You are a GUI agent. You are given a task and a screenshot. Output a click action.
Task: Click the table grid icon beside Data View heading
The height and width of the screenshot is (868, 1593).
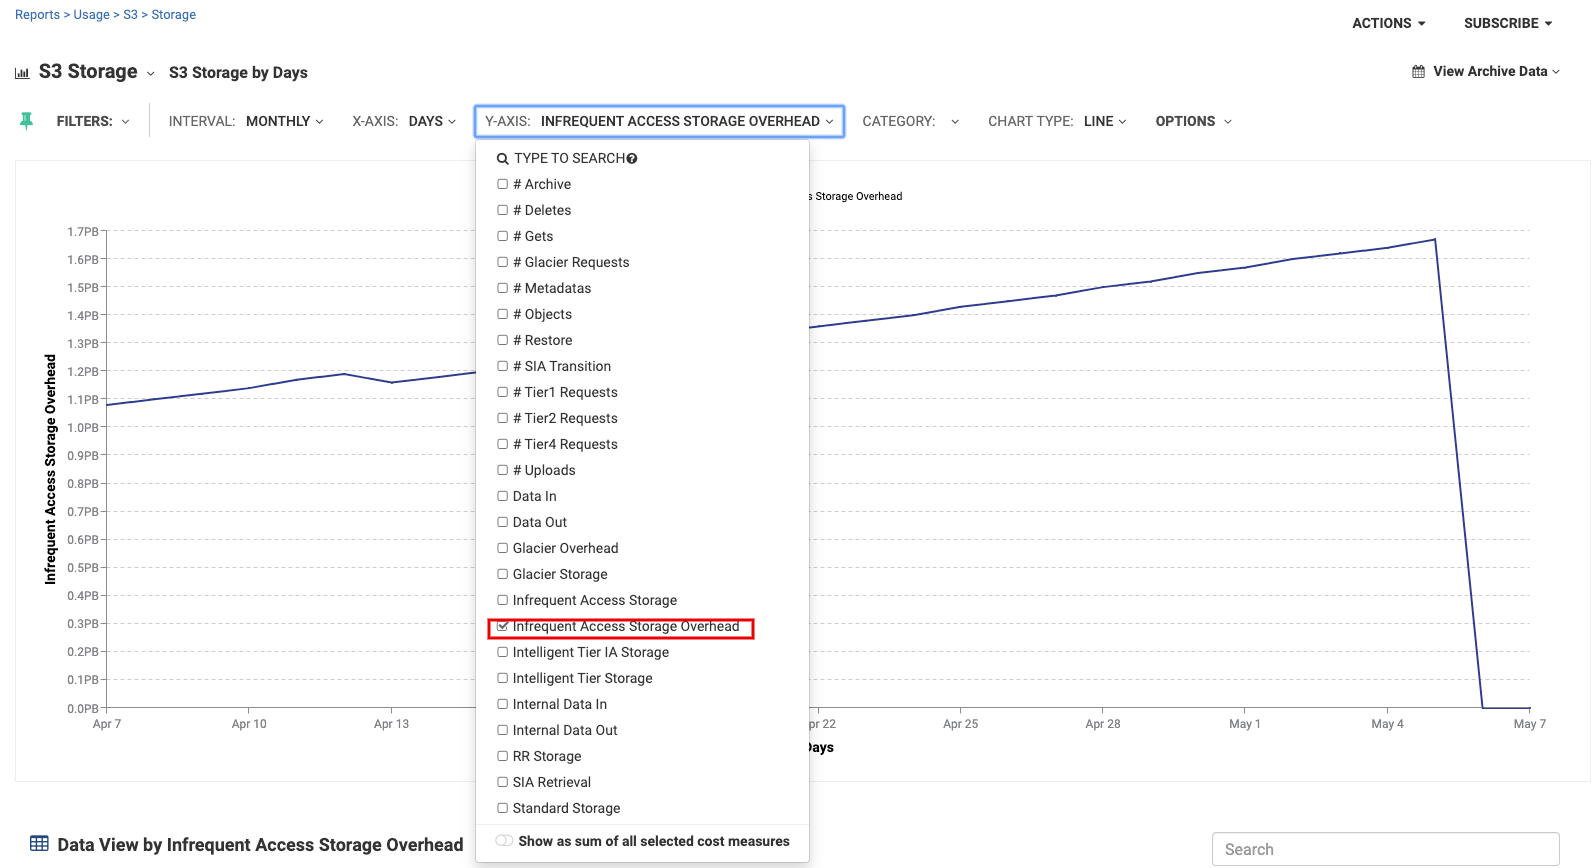pos(39,844)
